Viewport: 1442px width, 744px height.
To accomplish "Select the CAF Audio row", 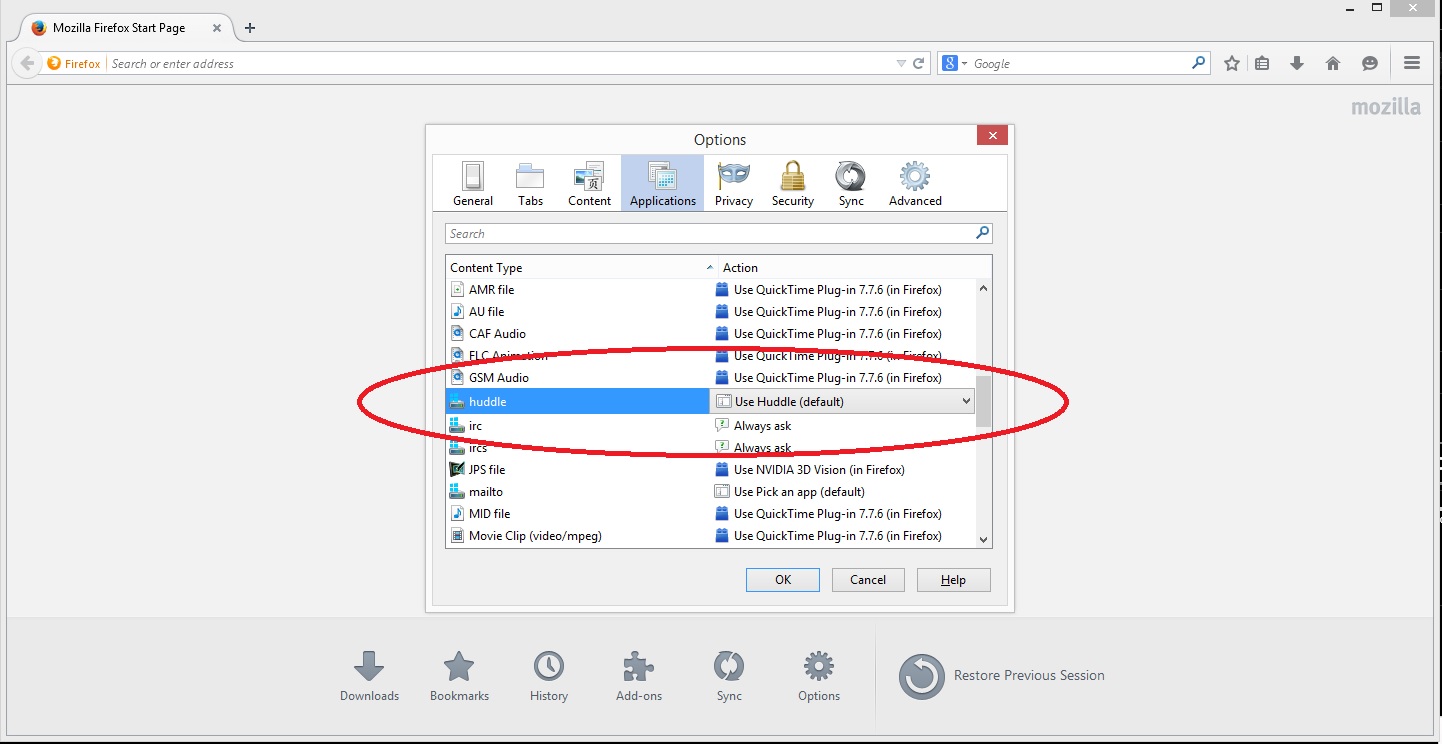I will 710,333.
